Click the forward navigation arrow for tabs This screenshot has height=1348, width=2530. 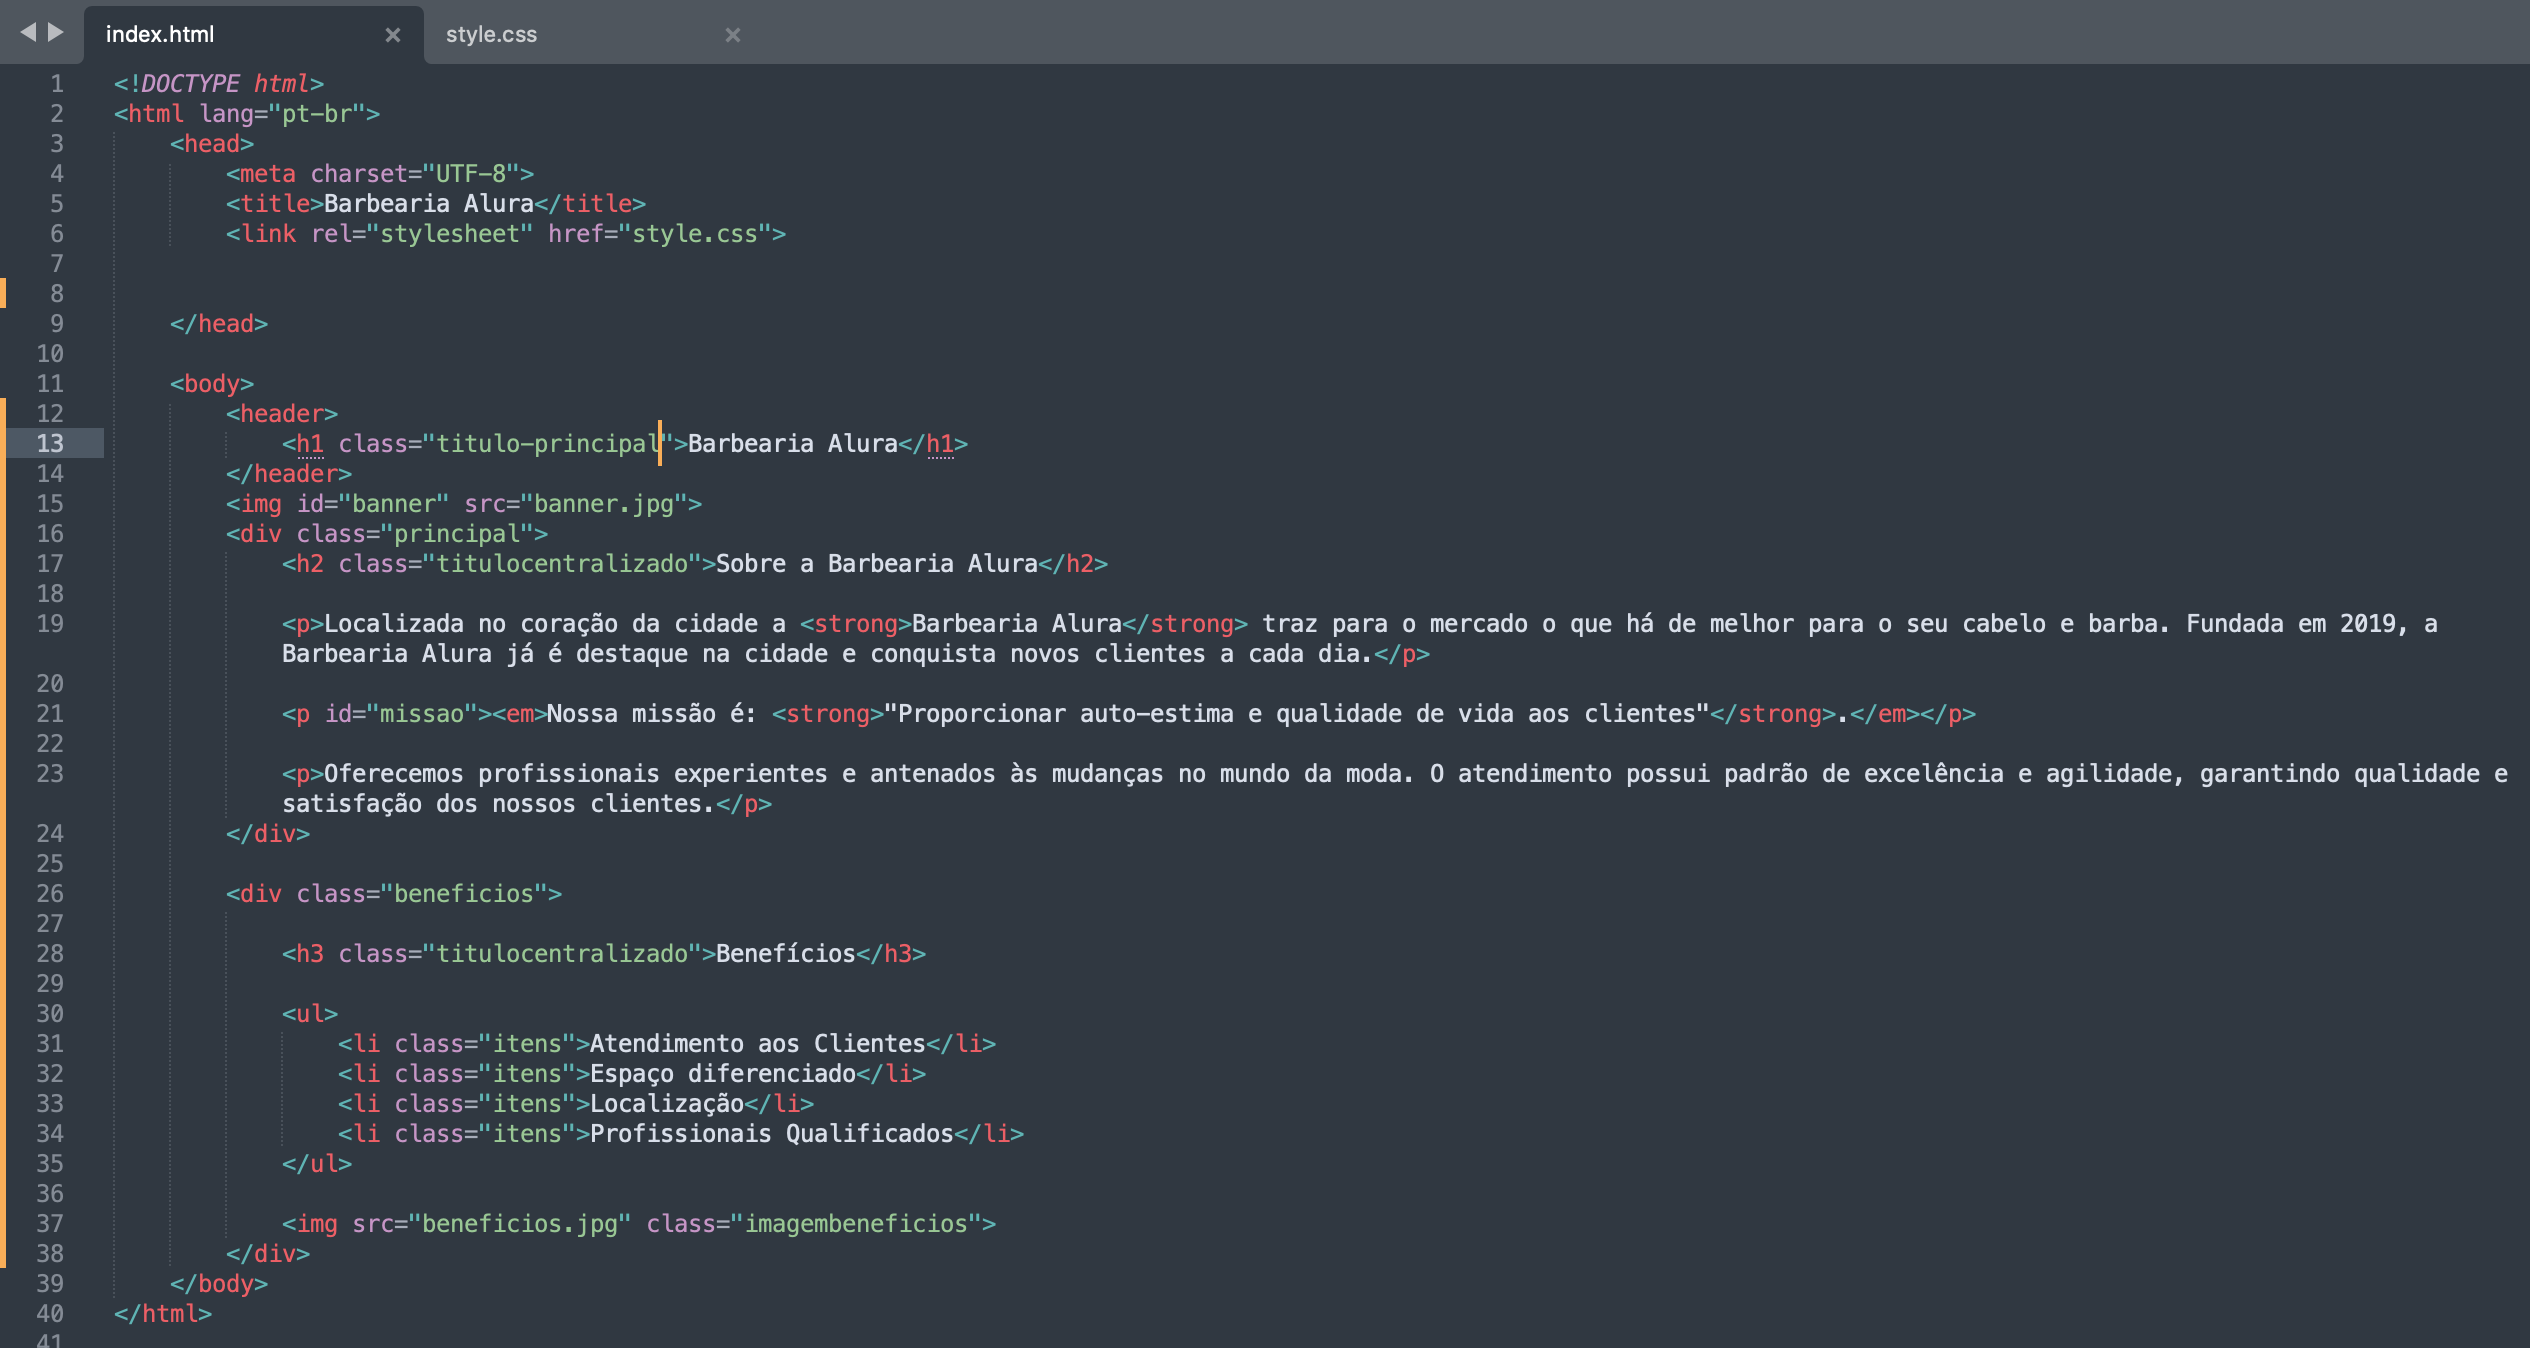(x=56, y=33)
